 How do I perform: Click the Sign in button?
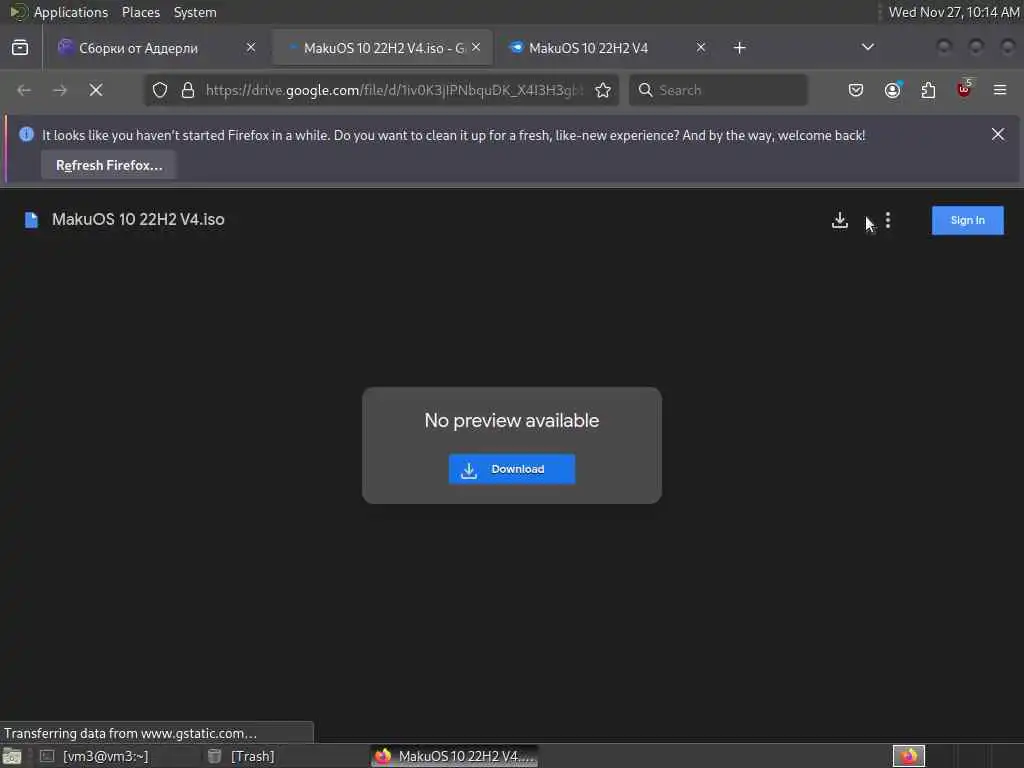[x=967, y=220]
